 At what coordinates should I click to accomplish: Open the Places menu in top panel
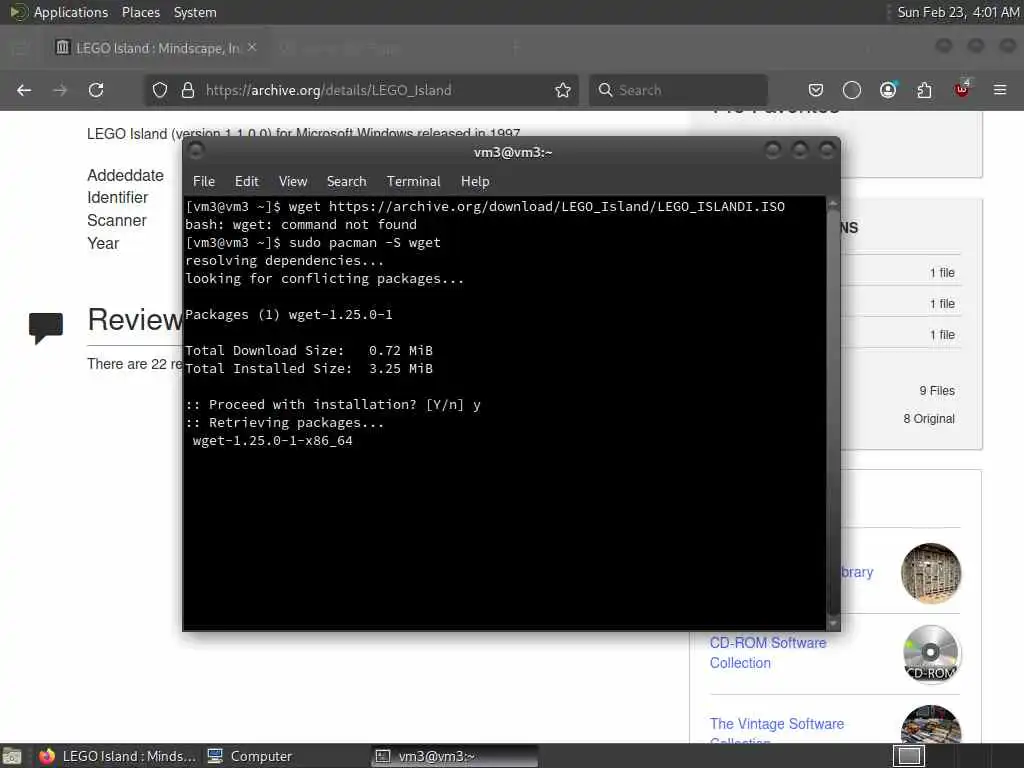tap(140, 12)
